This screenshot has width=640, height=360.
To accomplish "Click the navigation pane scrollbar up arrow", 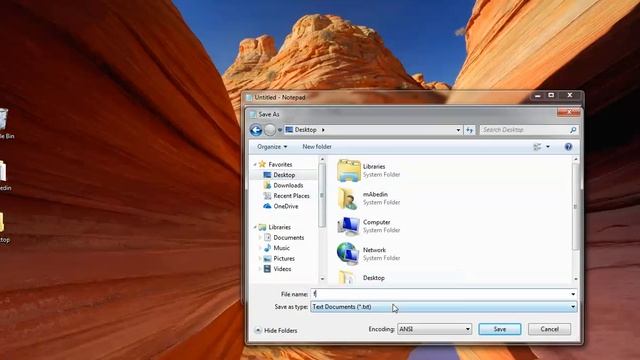I will 322,159.
